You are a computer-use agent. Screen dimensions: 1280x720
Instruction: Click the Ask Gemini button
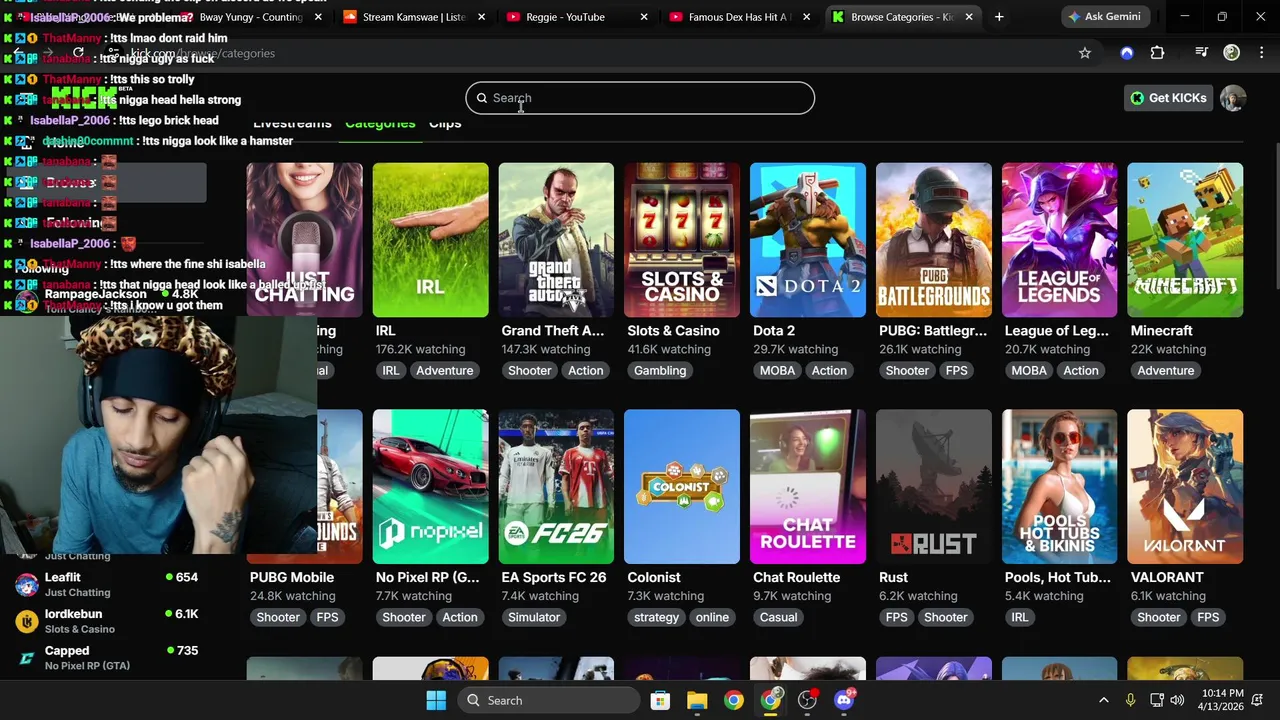coord(1107,17)
